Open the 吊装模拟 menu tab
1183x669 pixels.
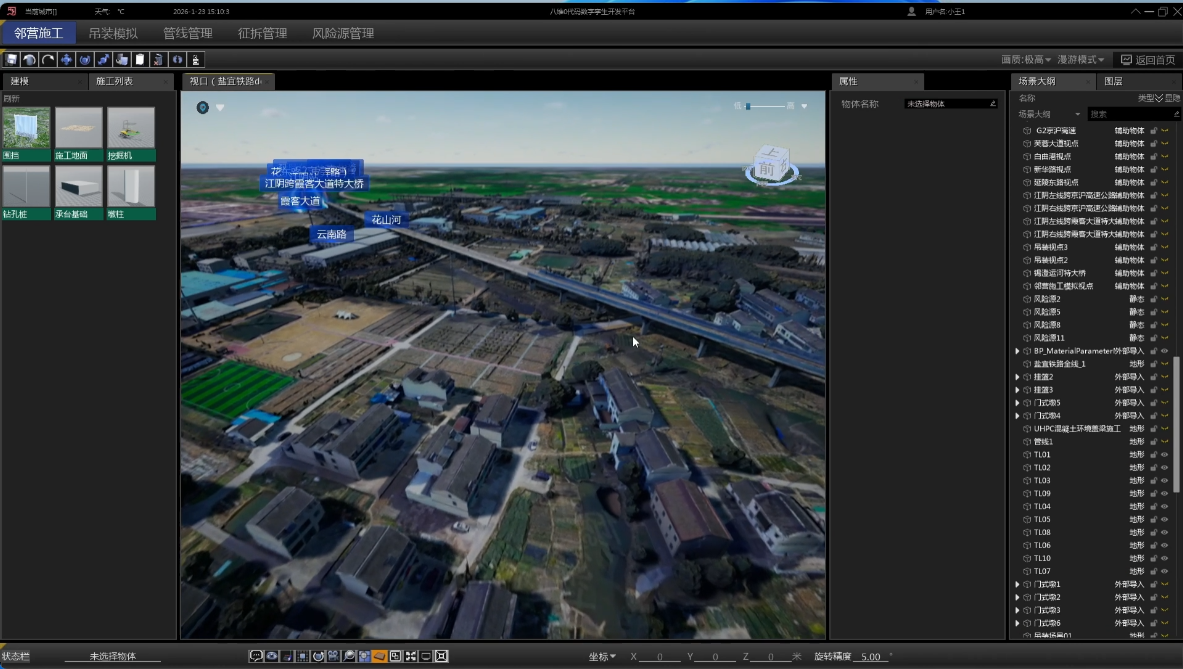click(113, 33)
